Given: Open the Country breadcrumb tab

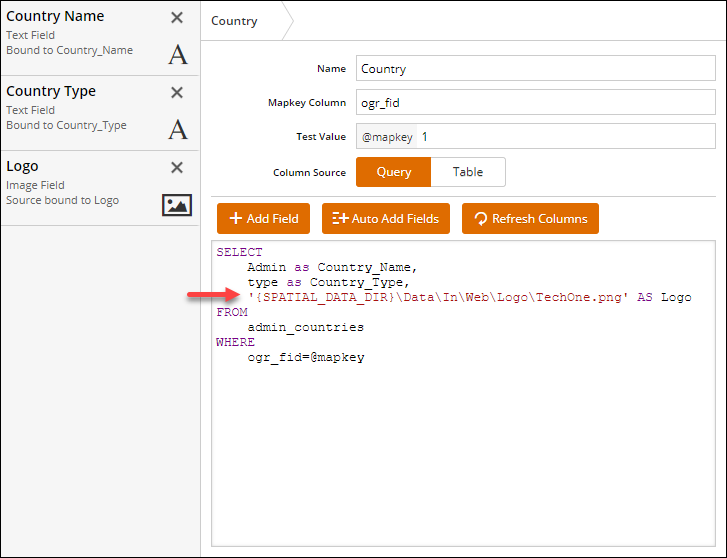Looking at the screenshot, I should (x=236, y=21).
